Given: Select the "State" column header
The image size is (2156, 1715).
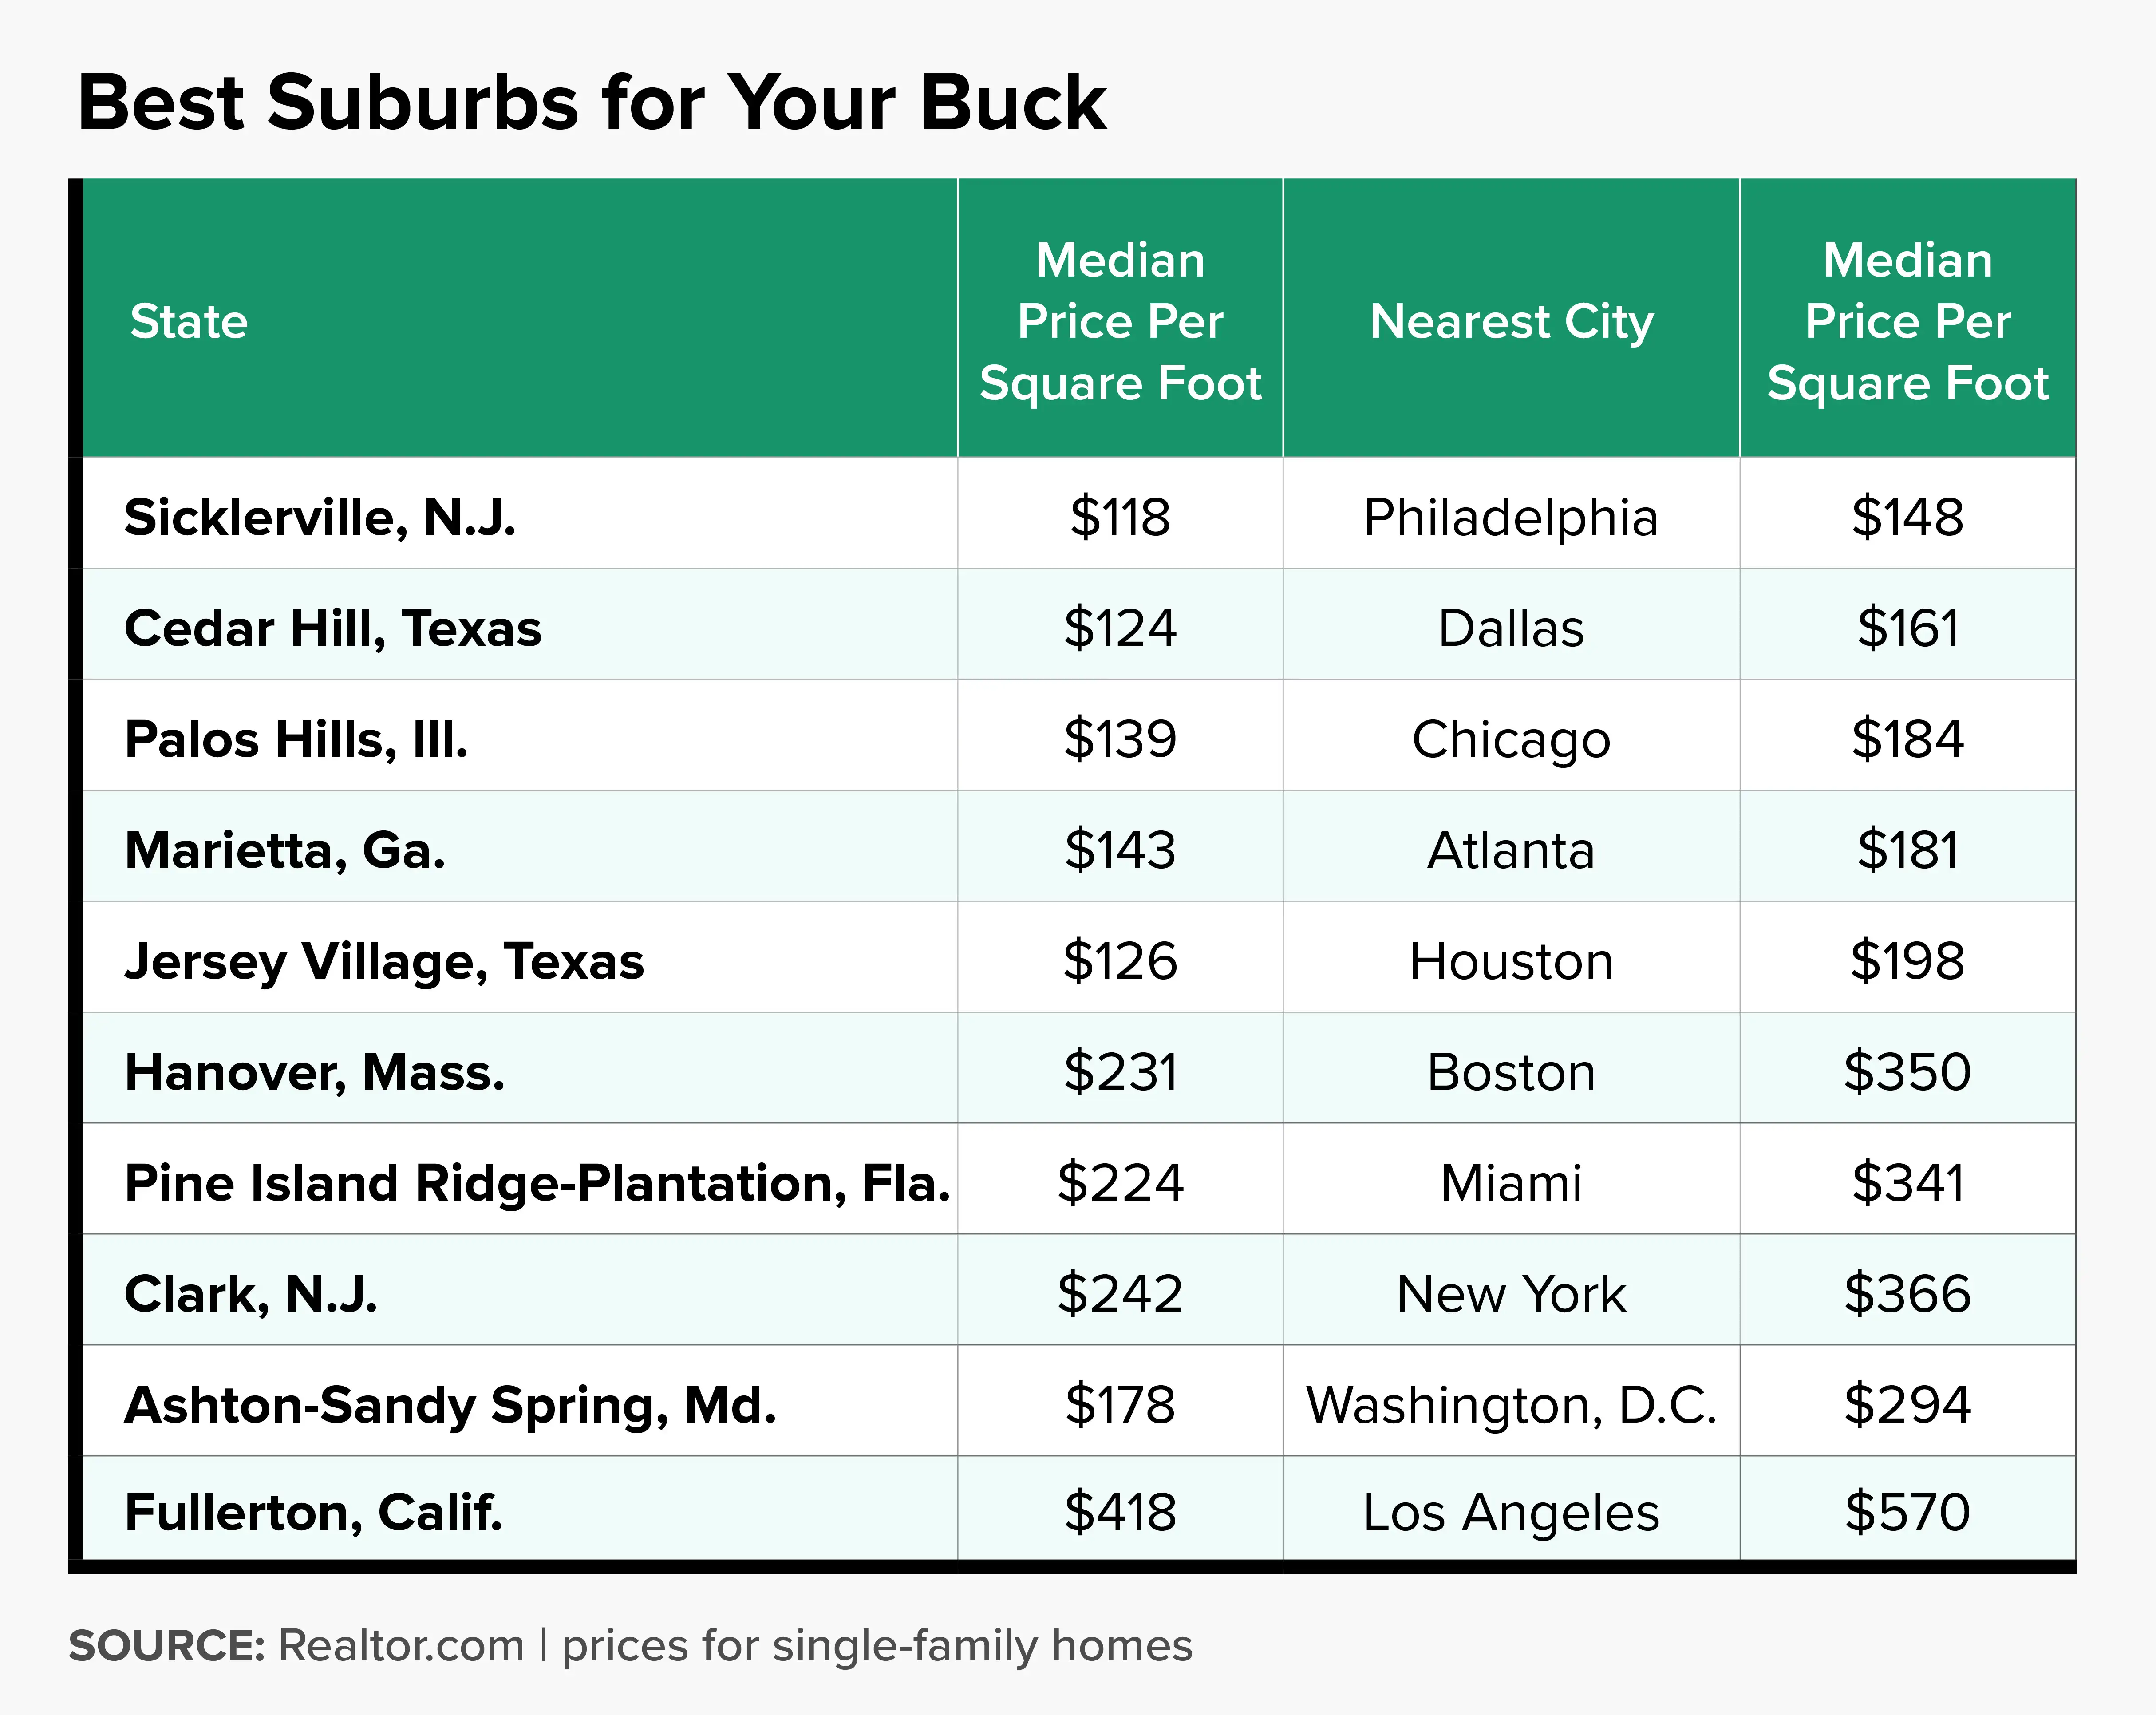Looking at the screenshot, I should 189,322.
